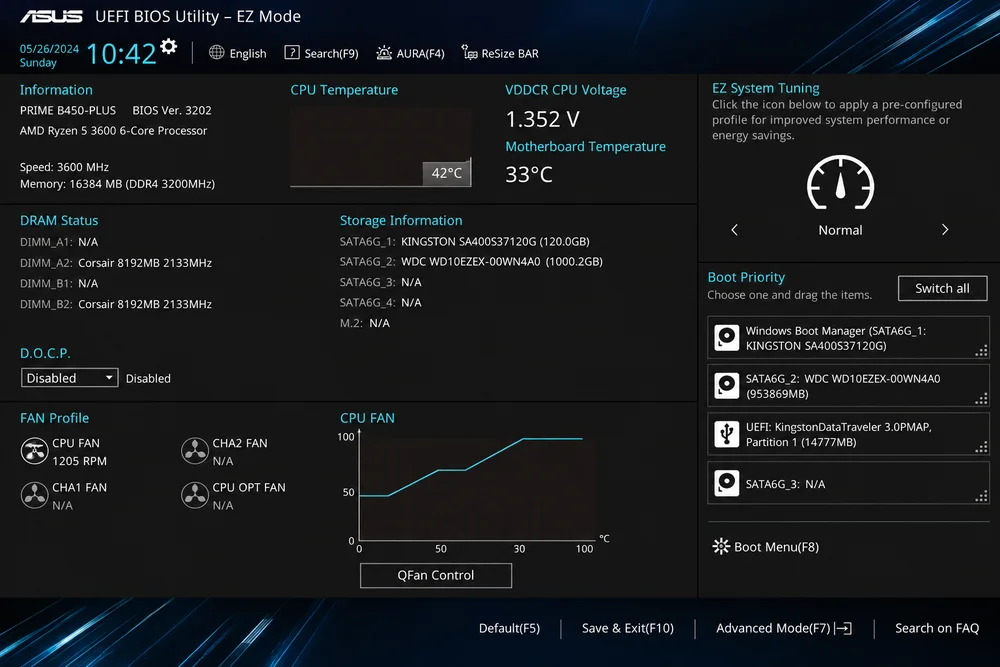
Task: Click Save & Exit(F10)
Action: 628,628
